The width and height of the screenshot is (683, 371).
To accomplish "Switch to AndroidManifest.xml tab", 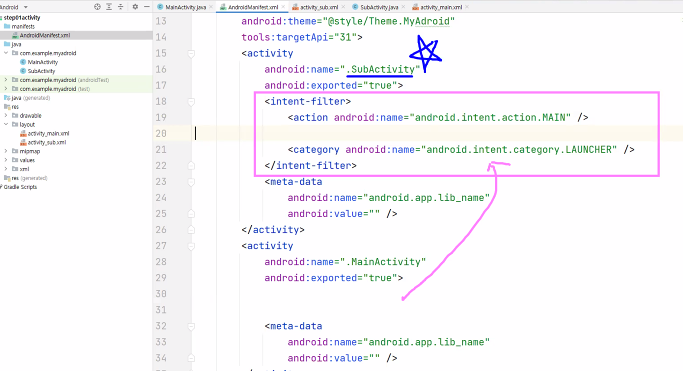I will tap(253, 7).
